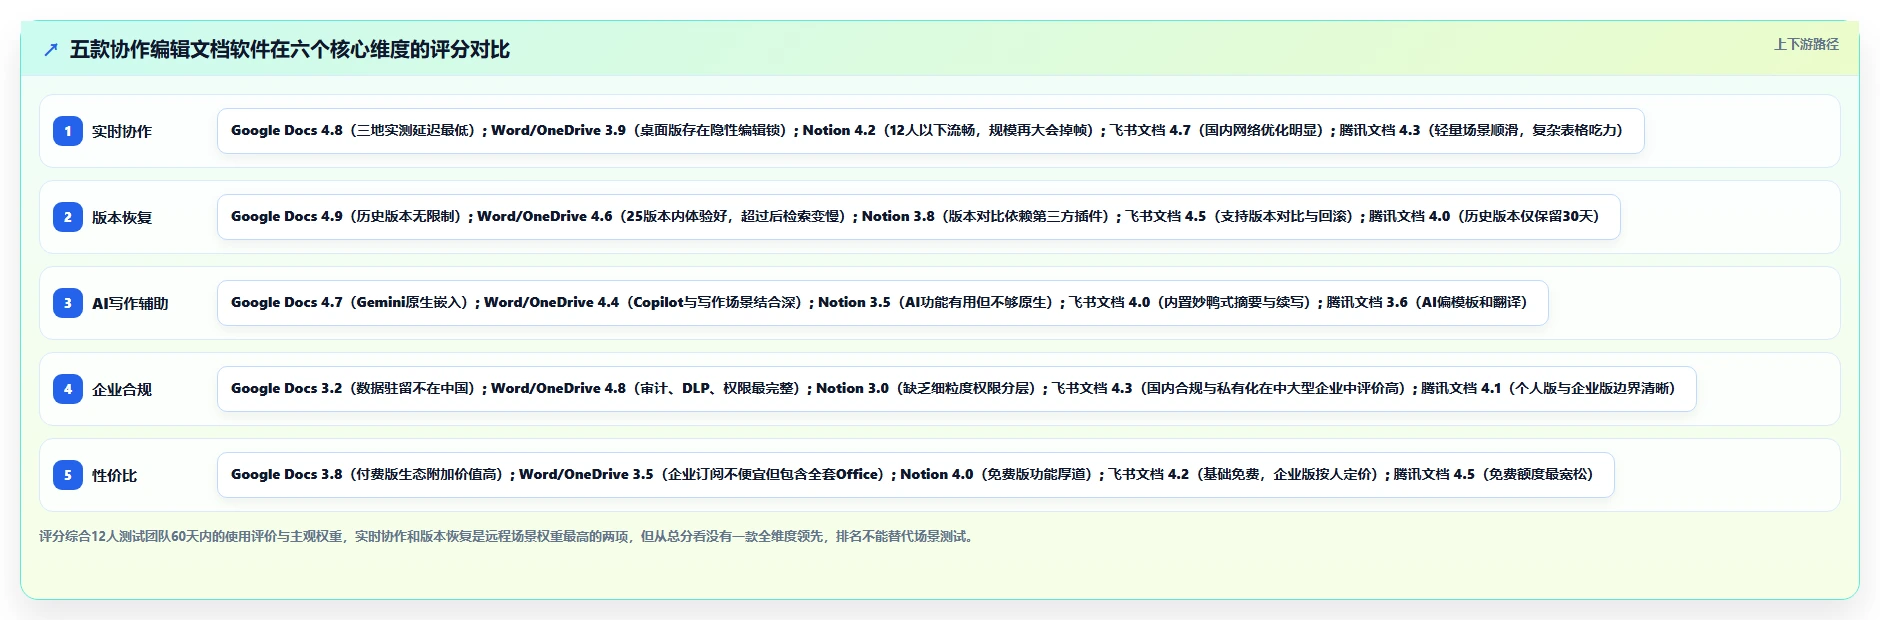1880x620 pixels.
Task: Click number badge 2 for 版本恢复
Action: coord(68,217)
